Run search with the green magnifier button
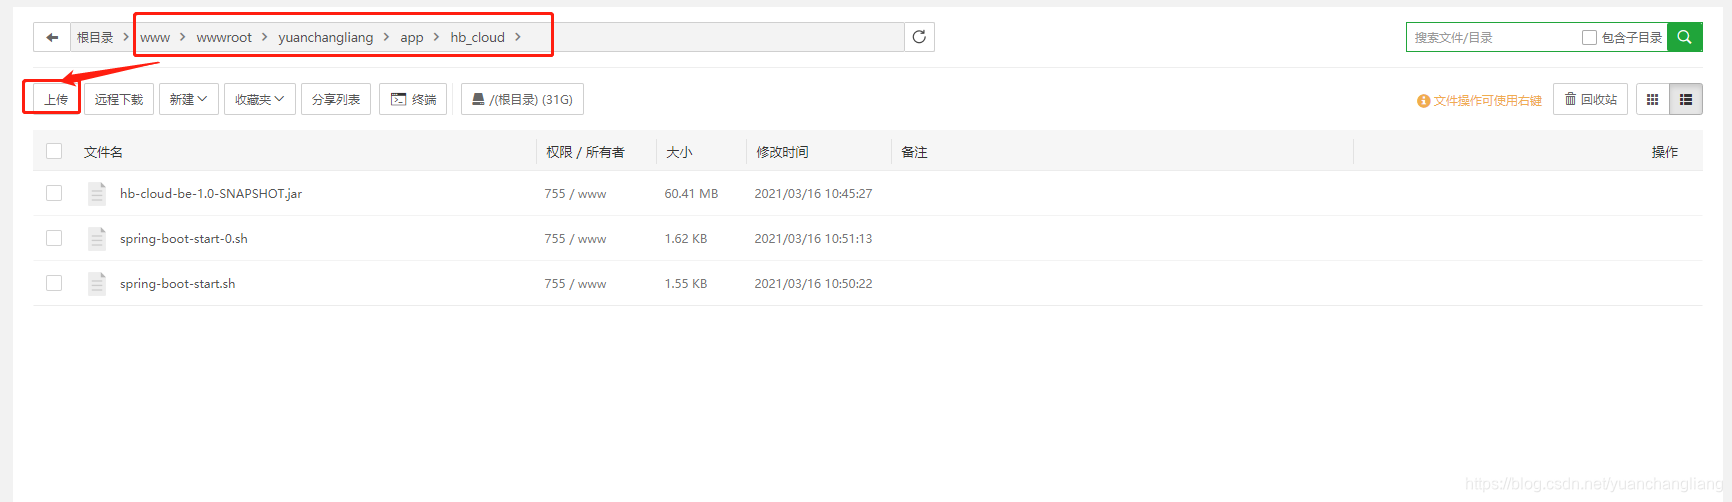This screenshot has height=502, width=1732. pos(1684,37)
